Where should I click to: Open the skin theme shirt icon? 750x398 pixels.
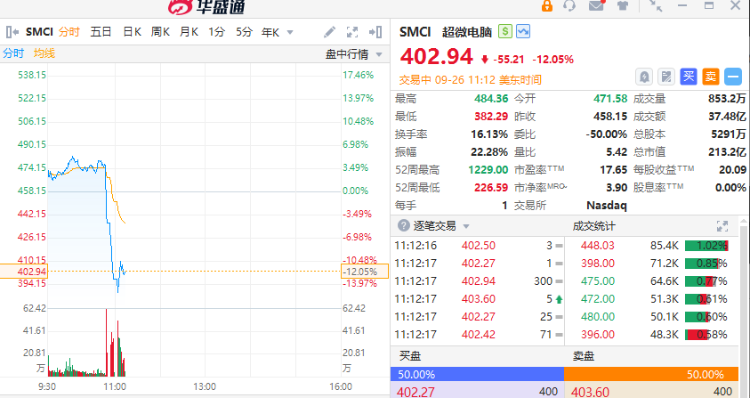click(x=623, y=6)
